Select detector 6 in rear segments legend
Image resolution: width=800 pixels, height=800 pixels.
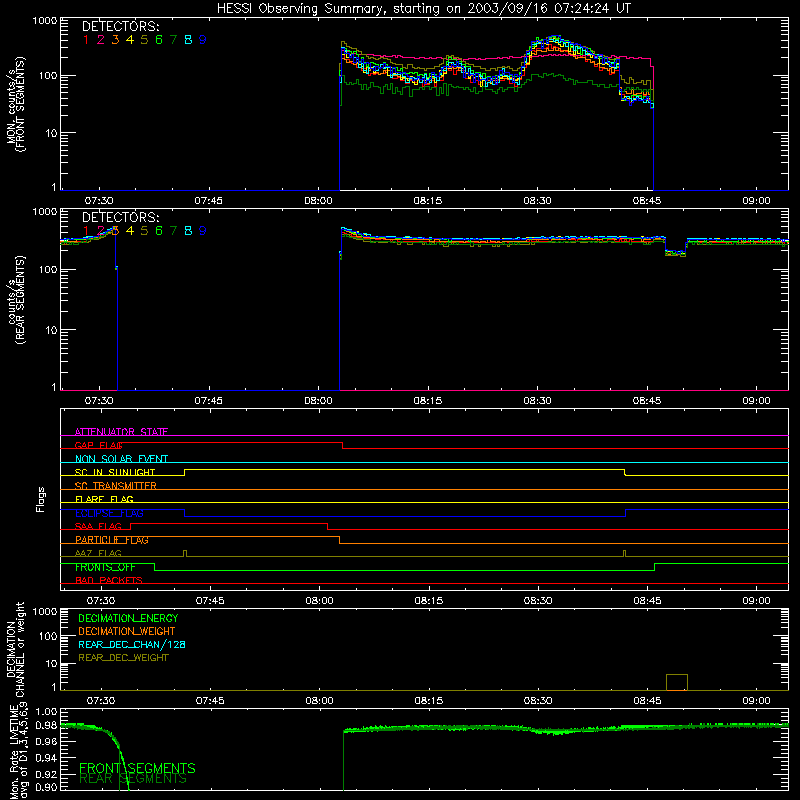click(x=159, y=231)
